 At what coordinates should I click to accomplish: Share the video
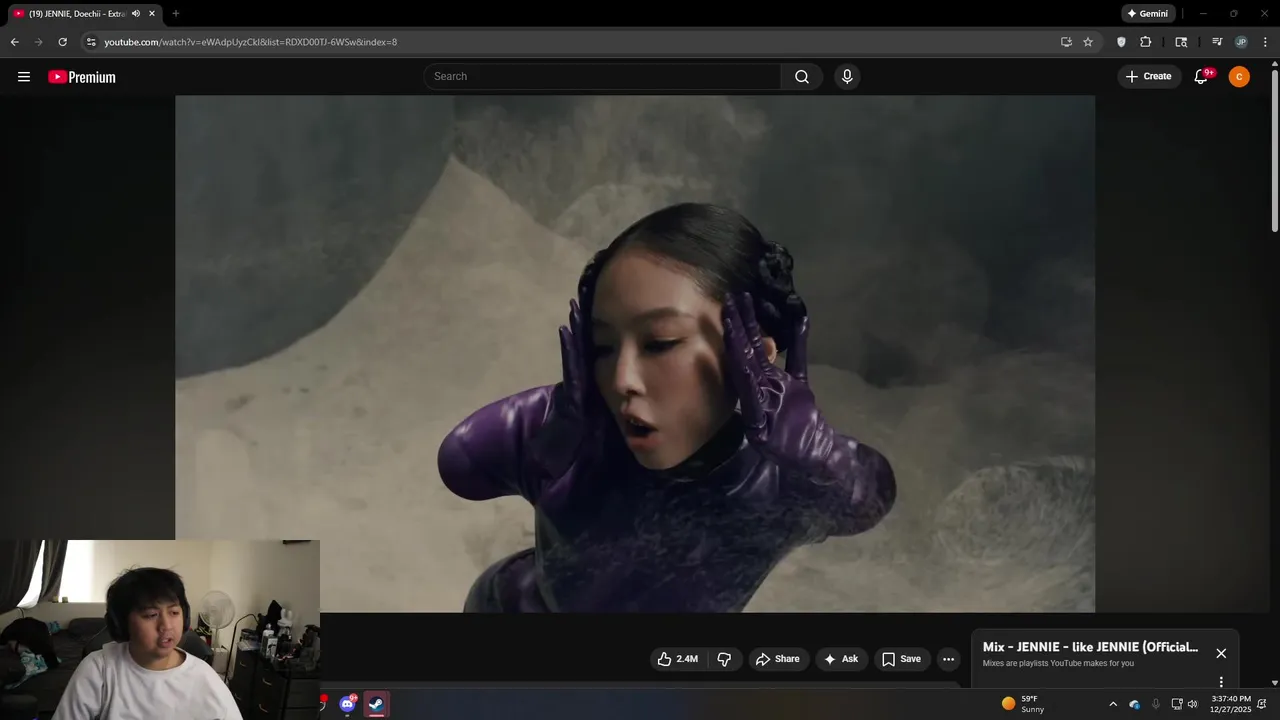pyautogui.click(x=777, y=659)
